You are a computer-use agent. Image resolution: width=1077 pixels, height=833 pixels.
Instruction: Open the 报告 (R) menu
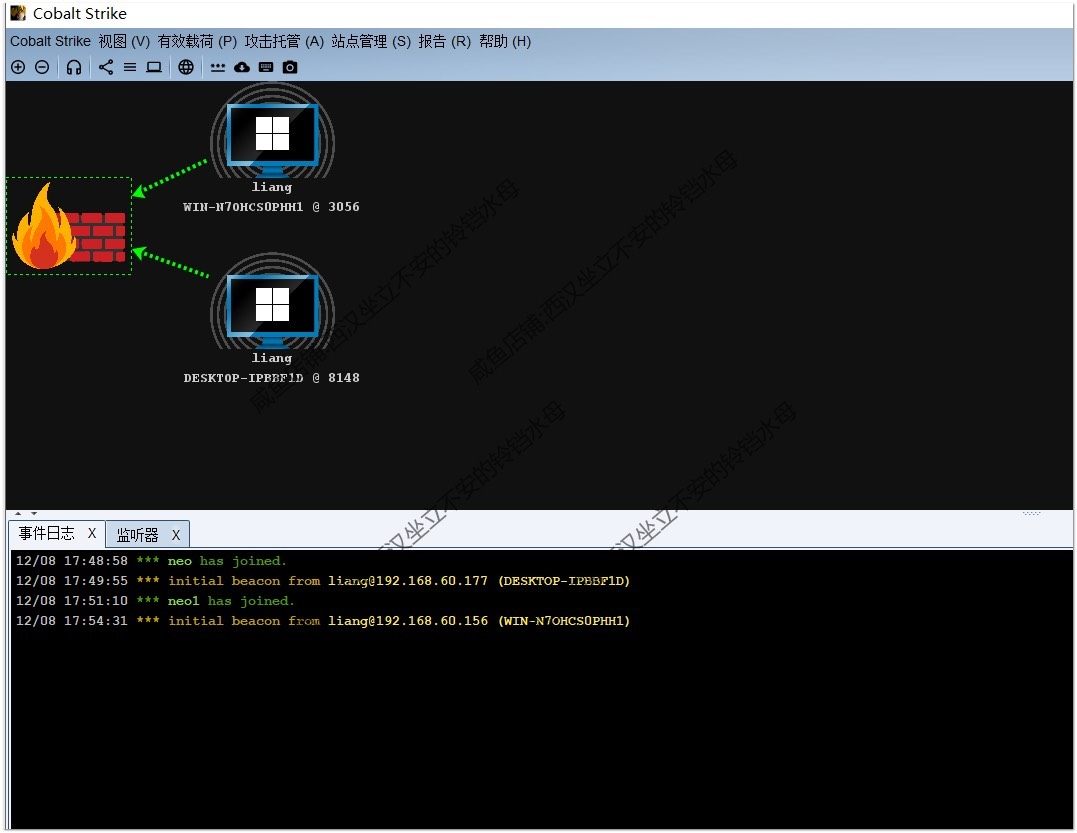(444, 41)
